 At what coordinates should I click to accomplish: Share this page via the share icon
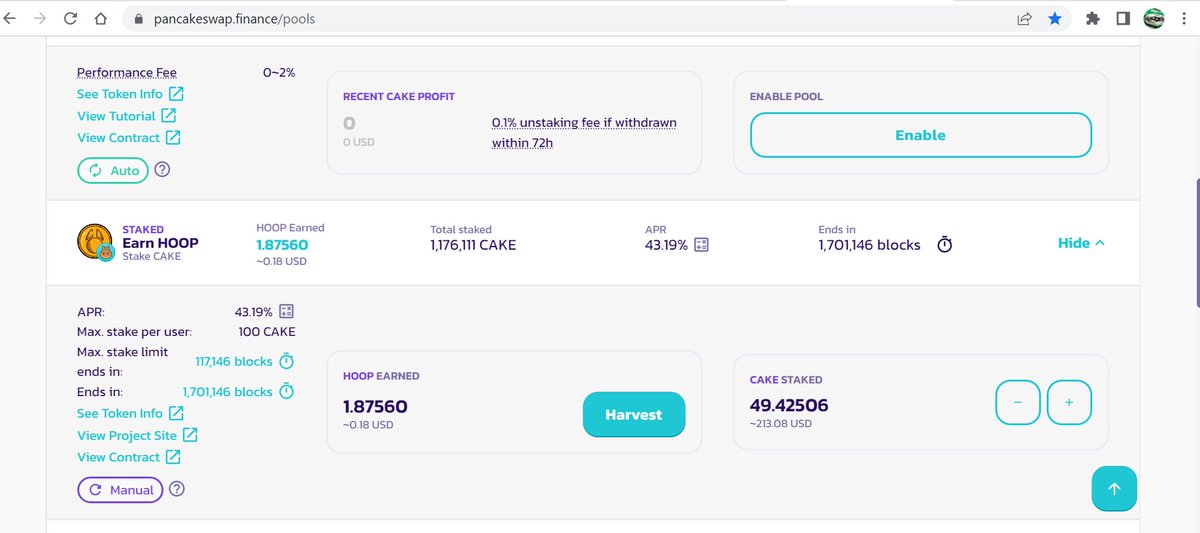point(1025,18)
